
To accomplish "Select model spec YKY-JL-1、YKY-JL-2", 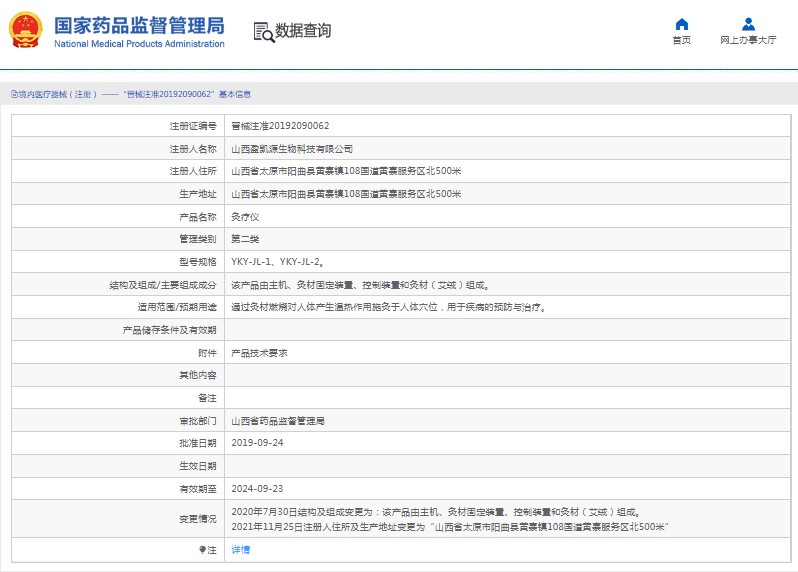I will coord(277,262).
